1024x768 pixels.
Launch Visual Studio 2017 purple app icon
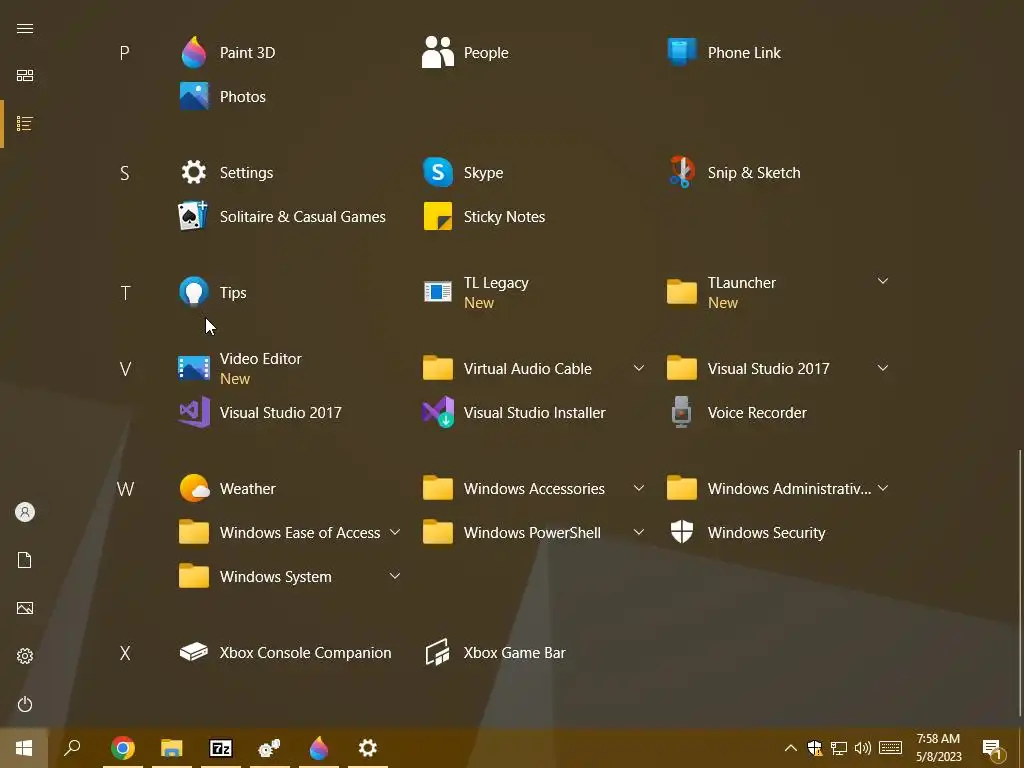(194, 412)
